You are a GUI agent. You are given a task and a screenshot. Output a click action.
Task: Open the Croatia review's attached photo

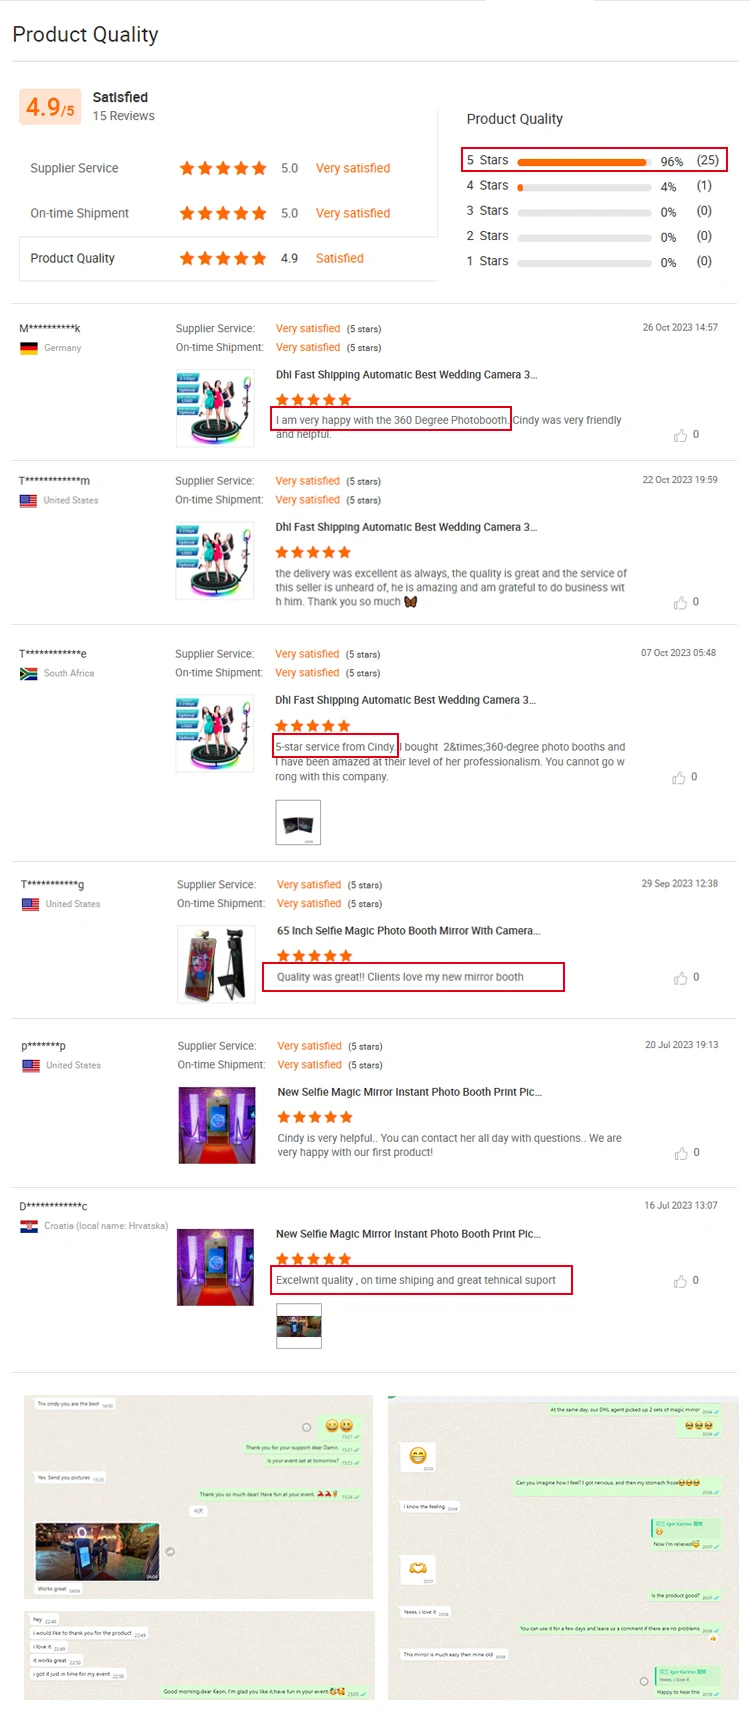(299, 1326)
